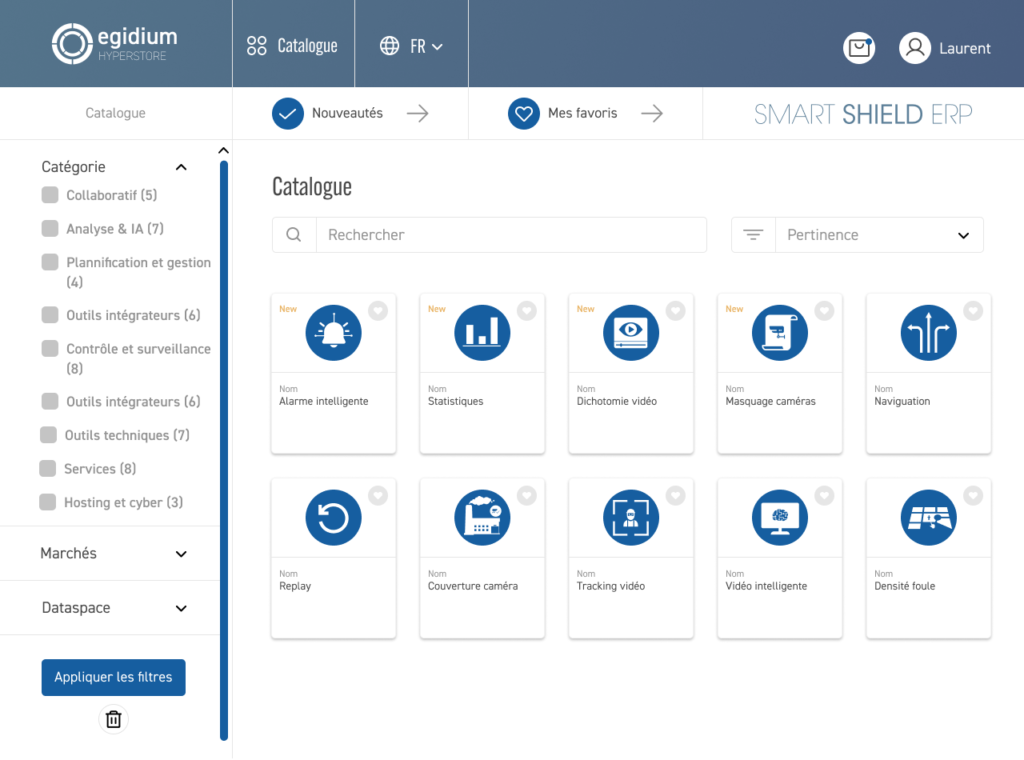1024x760 pixels.
Task: Check the Collaboratif (5) category box
Action: [50, 195]
